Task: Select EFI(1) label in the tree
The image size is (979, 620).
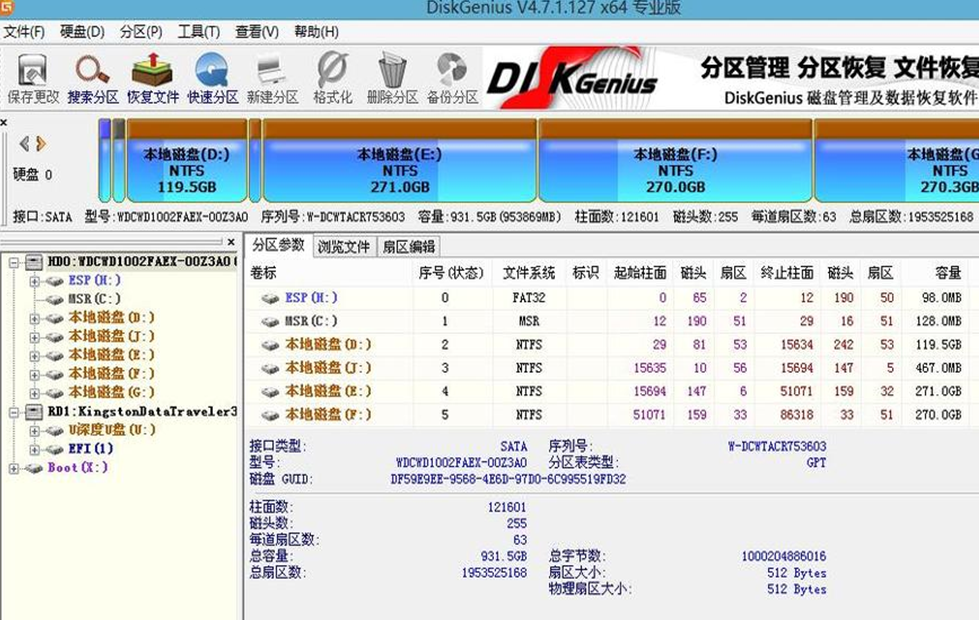Action: (x=91, y=449)
